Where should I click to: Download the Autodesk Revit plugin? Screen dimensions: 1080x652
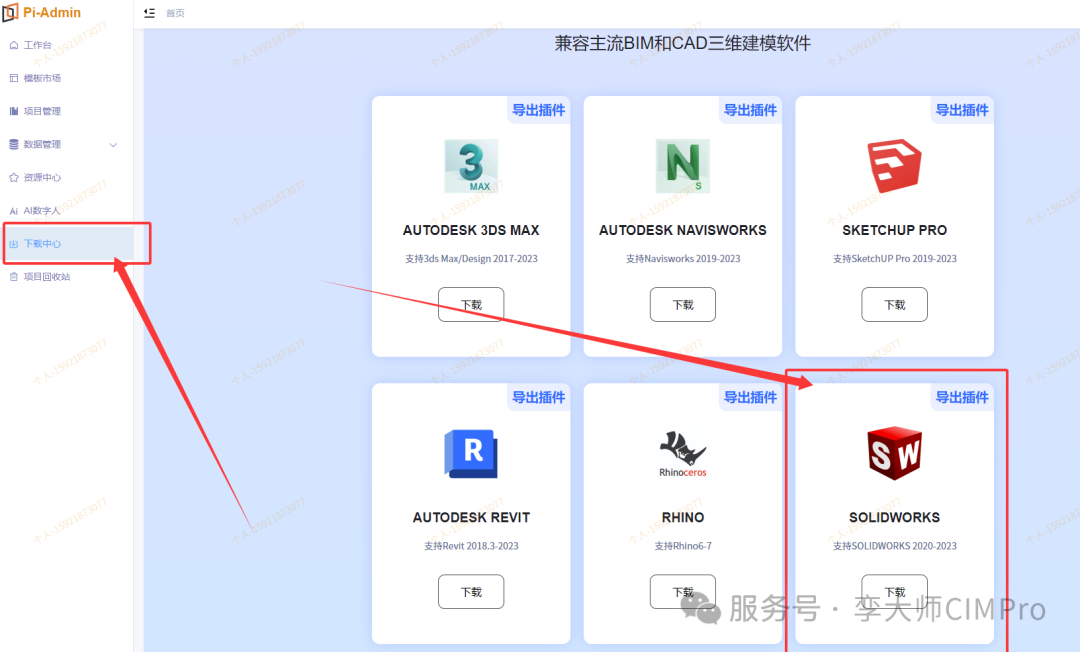coord(471,591)
